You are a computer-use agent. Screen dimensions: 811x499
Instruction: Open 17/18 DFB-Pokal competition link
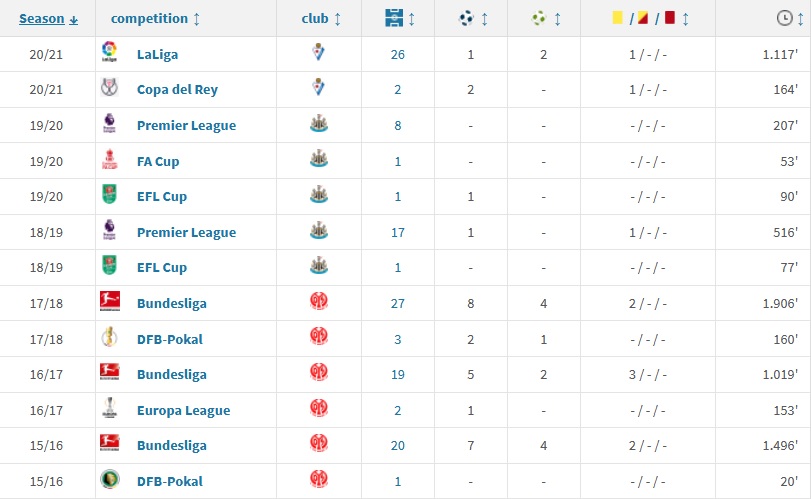coord(170,339)
